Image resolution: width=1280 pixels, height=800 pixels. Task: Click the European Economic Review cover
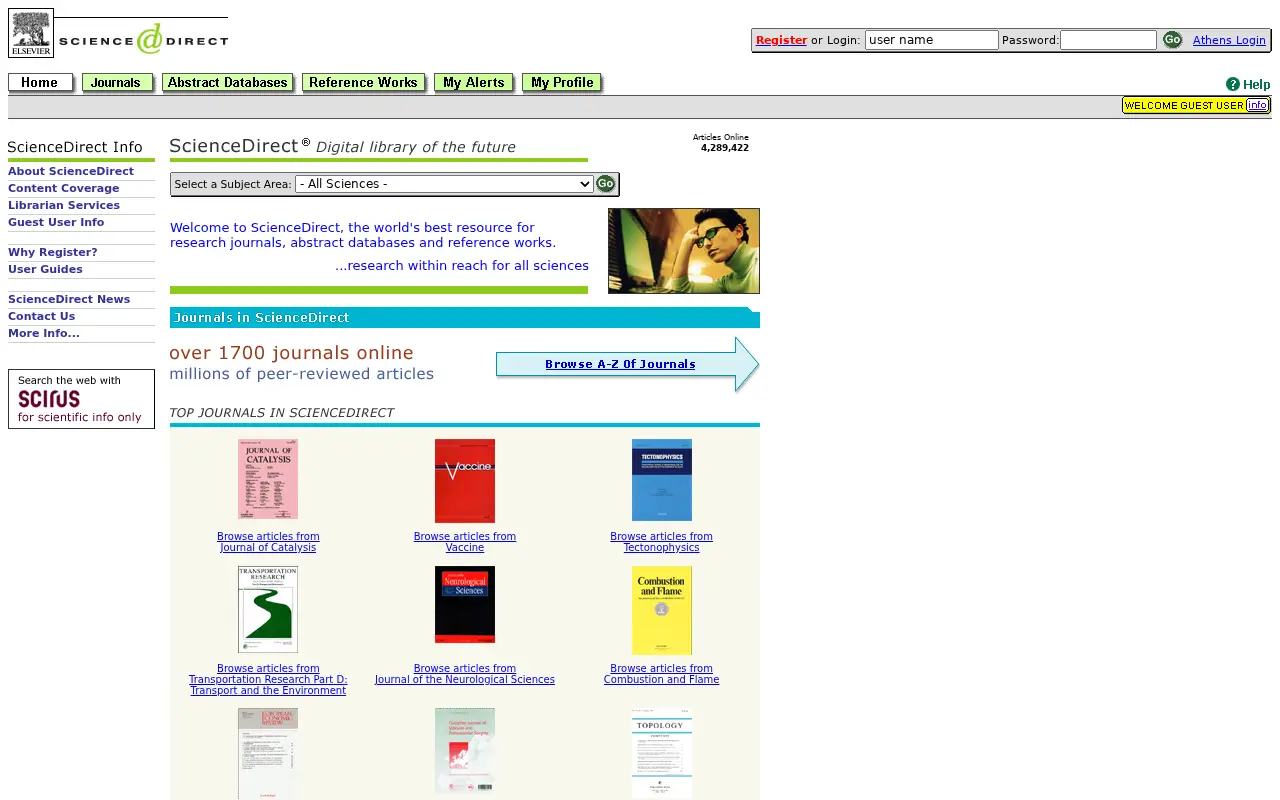point(268,754)
